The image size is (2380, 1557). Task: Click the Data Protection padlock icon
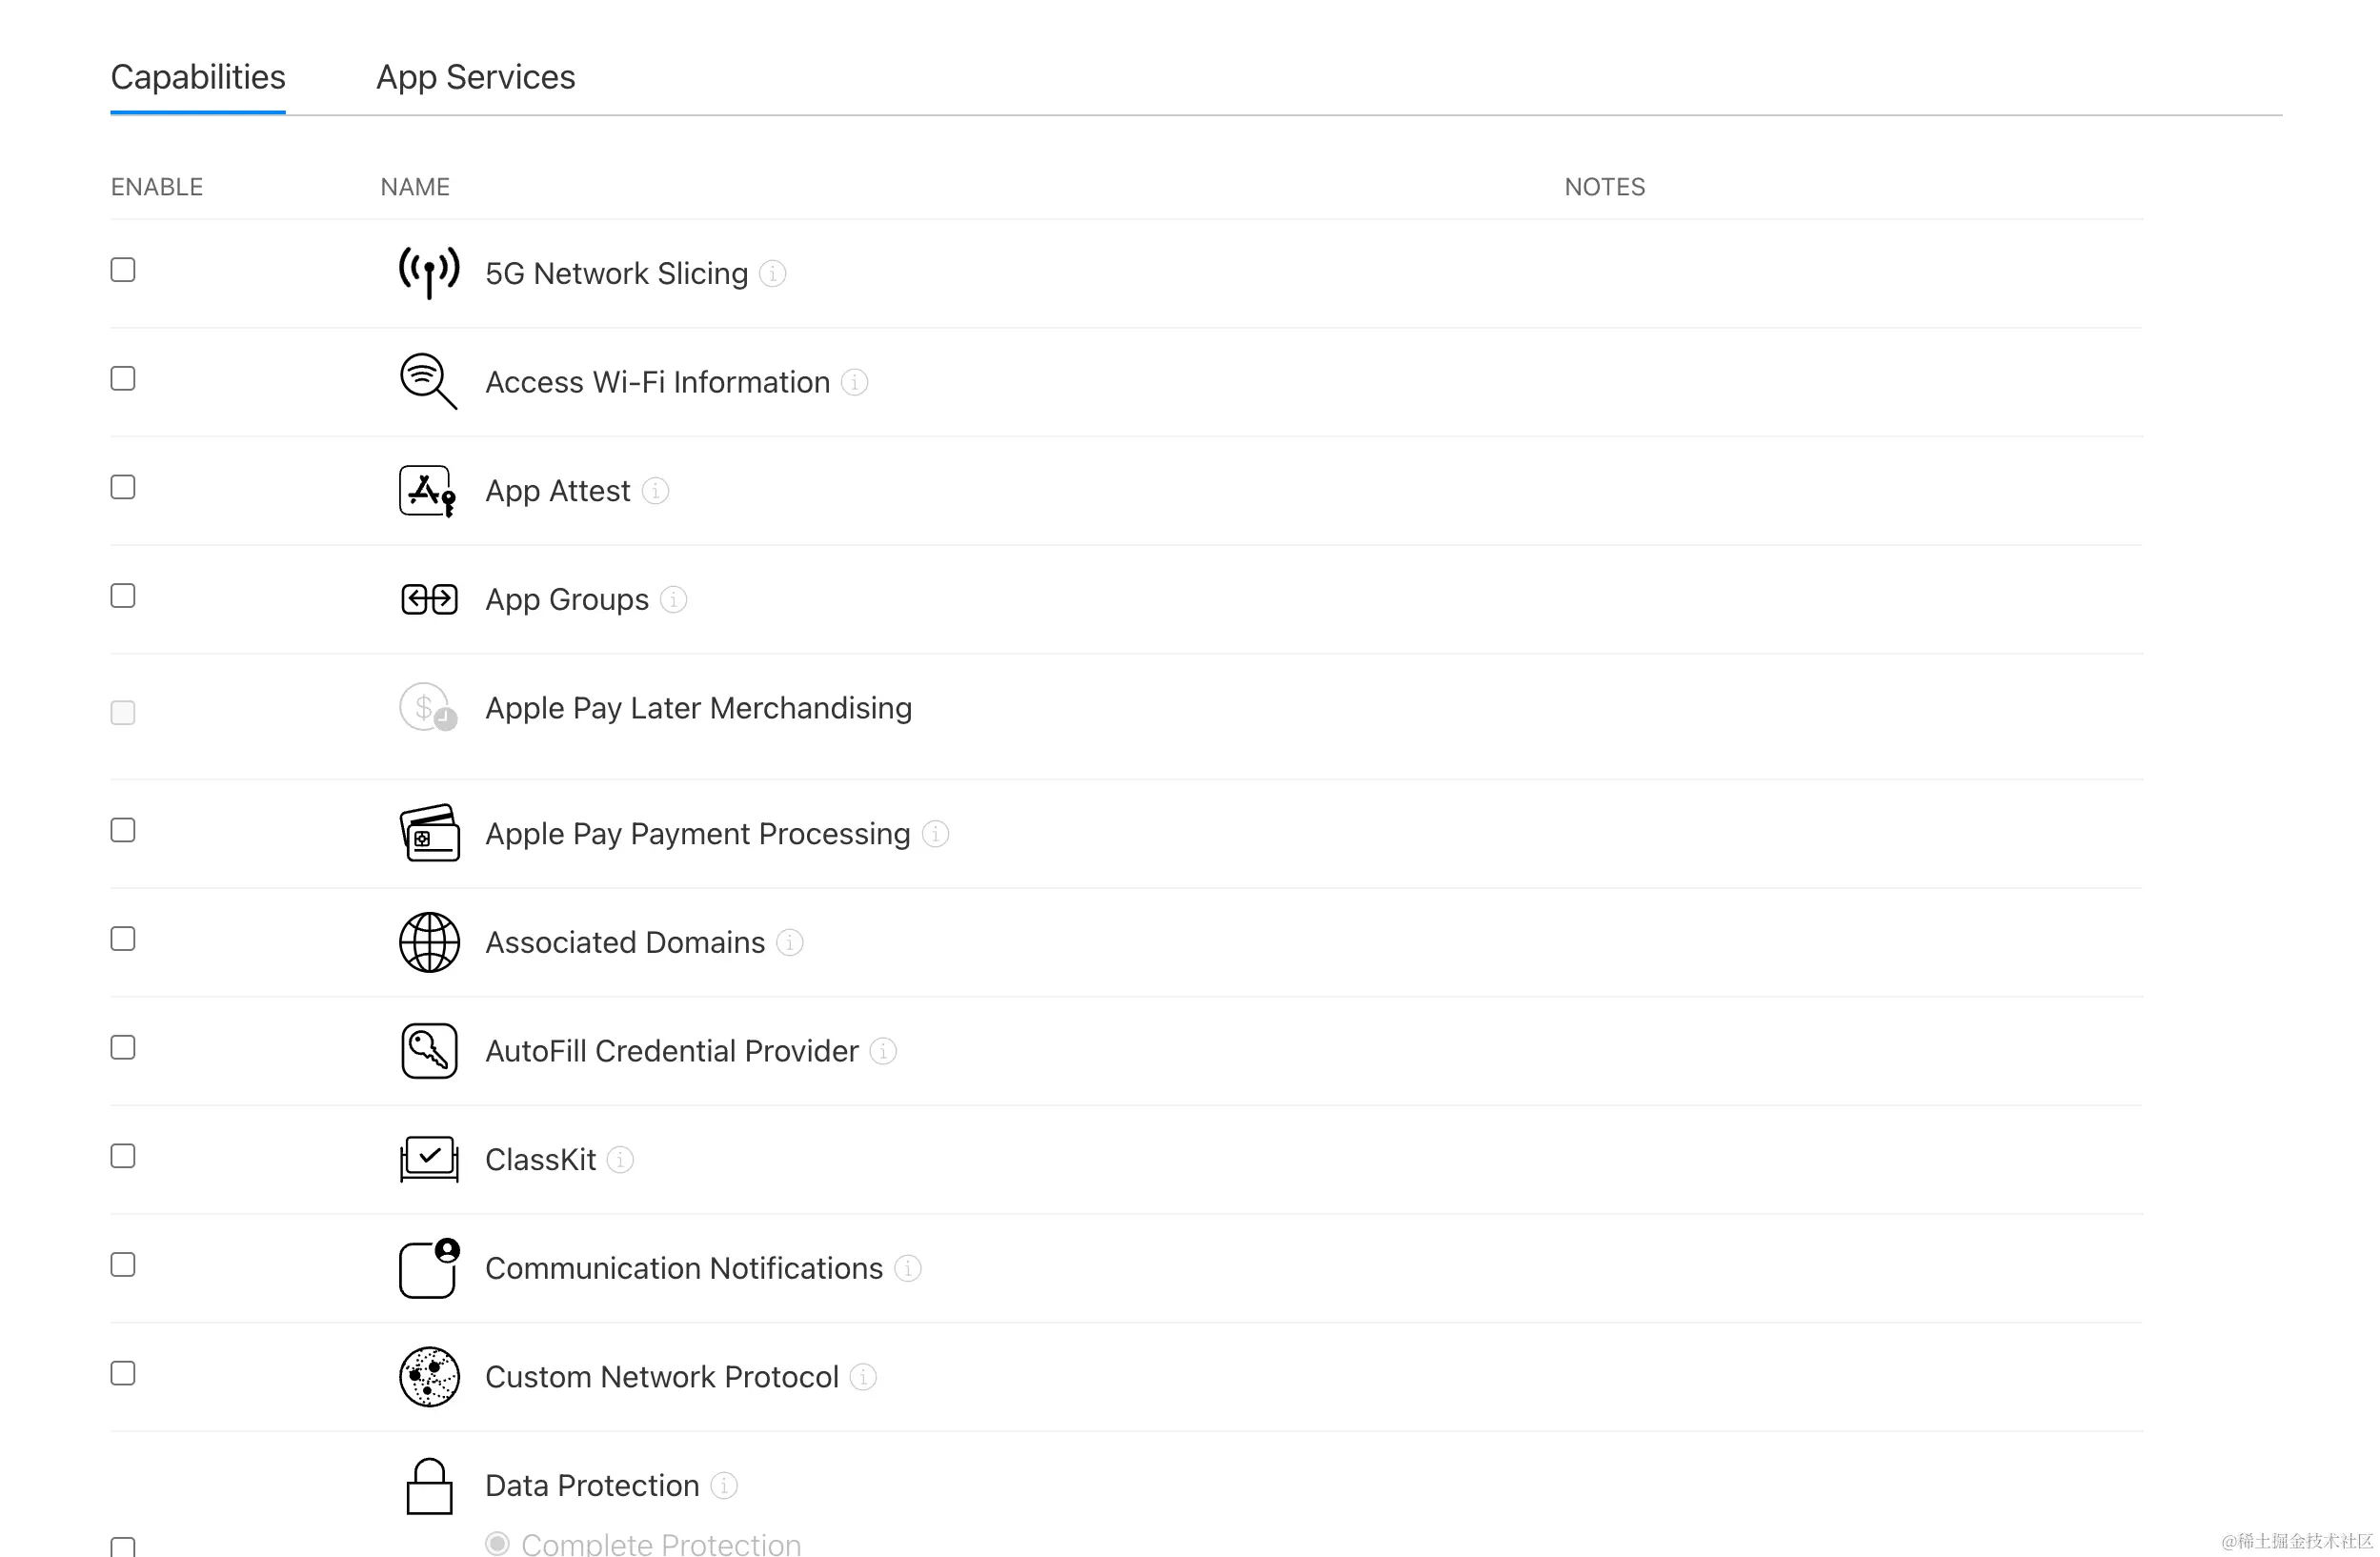point(427,1486)
